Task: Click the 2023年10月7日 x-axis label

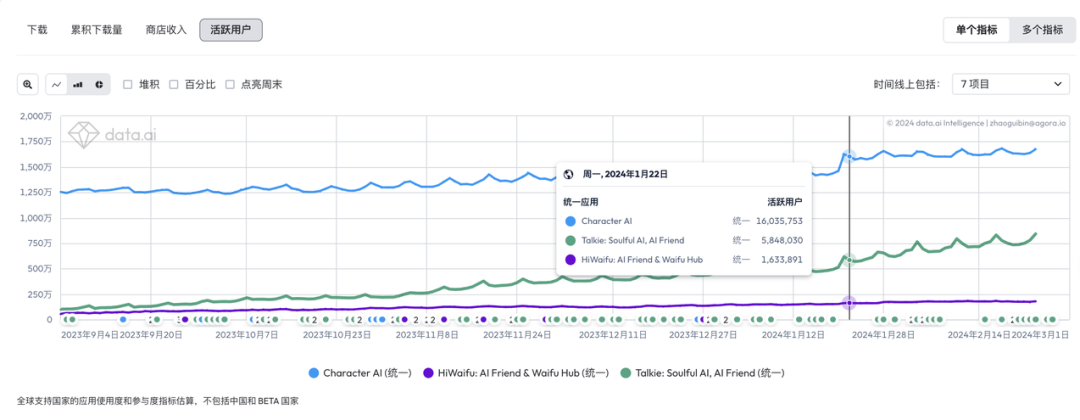Action: tap(247, 335)
